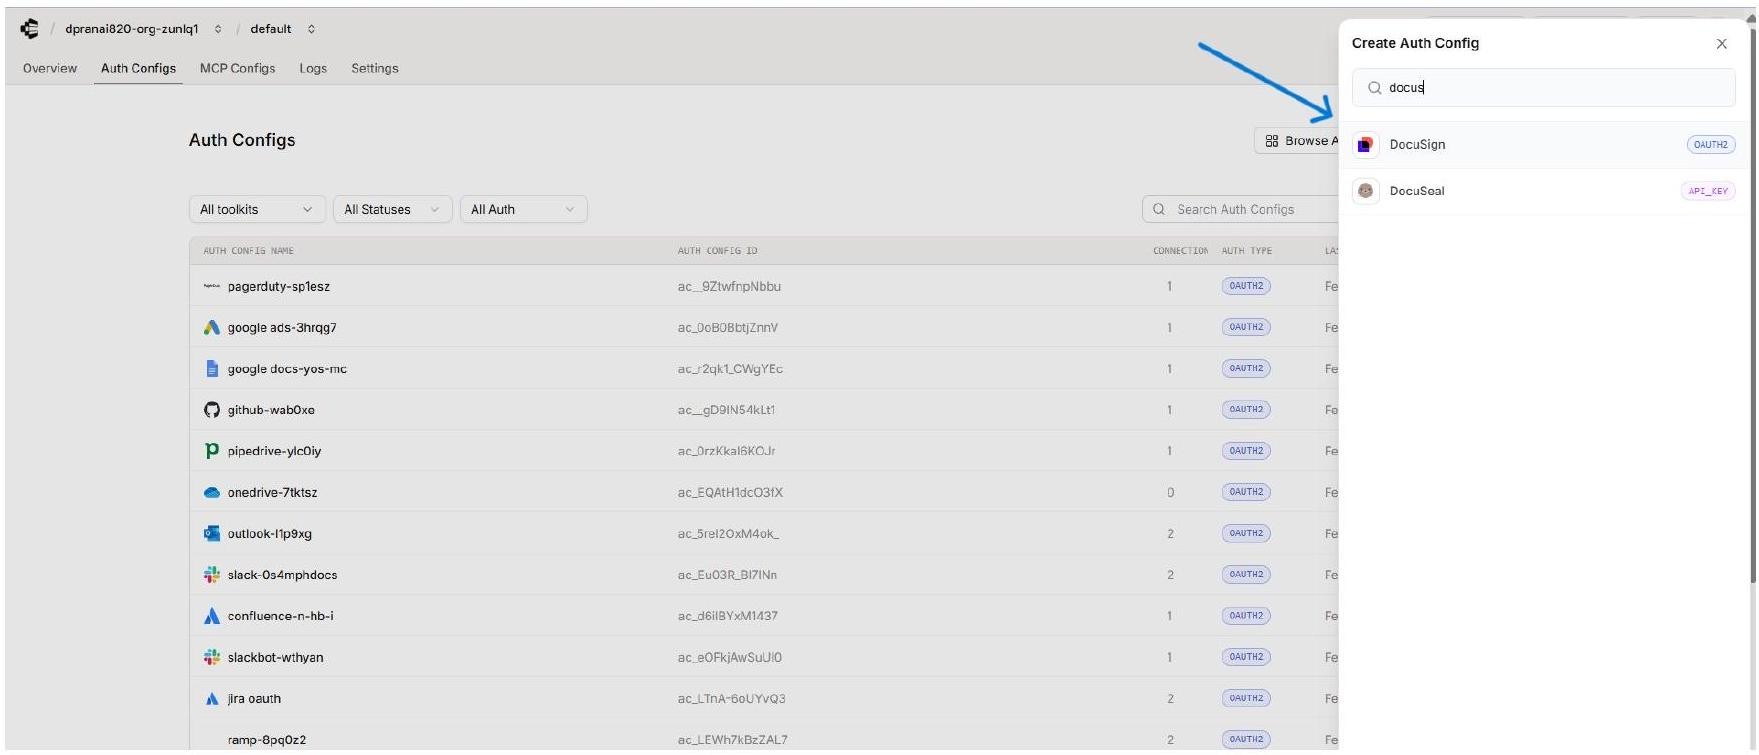Viewport: 1759px width, 755px height.
Task: Click the Google Ads icon
Action: click(x=211, y=327)
